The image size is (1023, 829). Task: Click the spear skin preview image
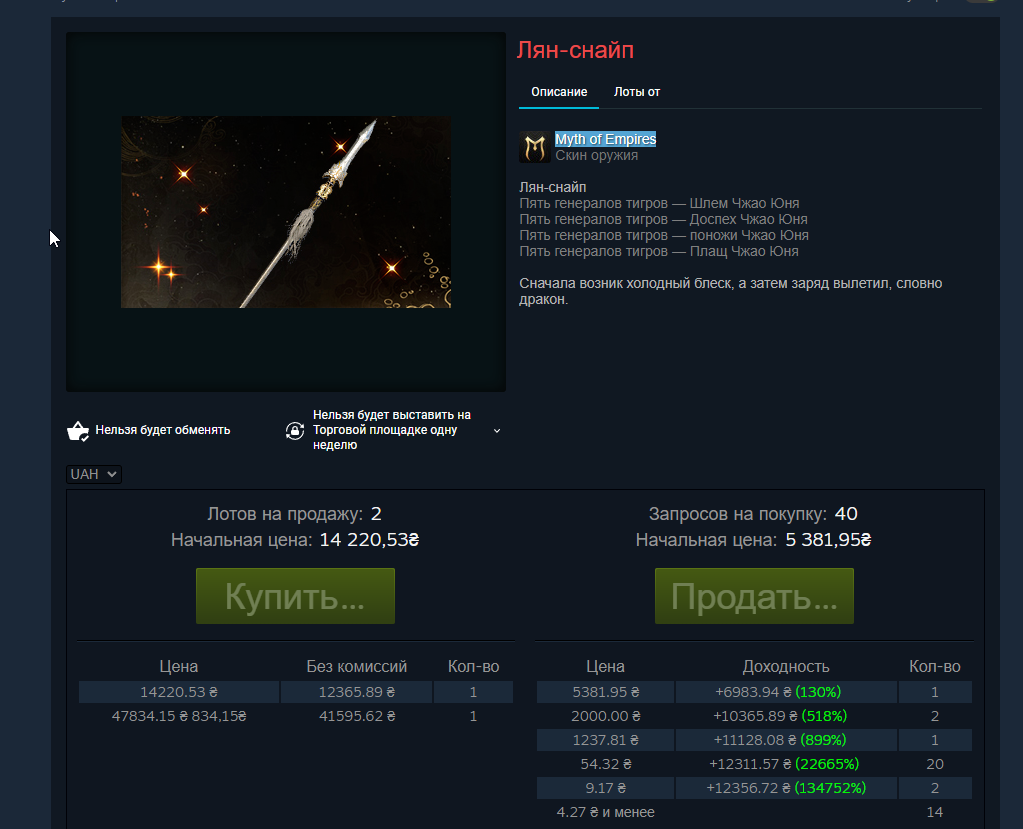(x=286, y=212)
